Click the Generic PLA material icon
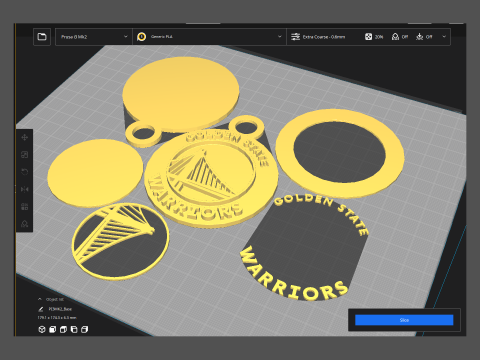The height and width of the screenshot is (360, 480). [141, 37]
